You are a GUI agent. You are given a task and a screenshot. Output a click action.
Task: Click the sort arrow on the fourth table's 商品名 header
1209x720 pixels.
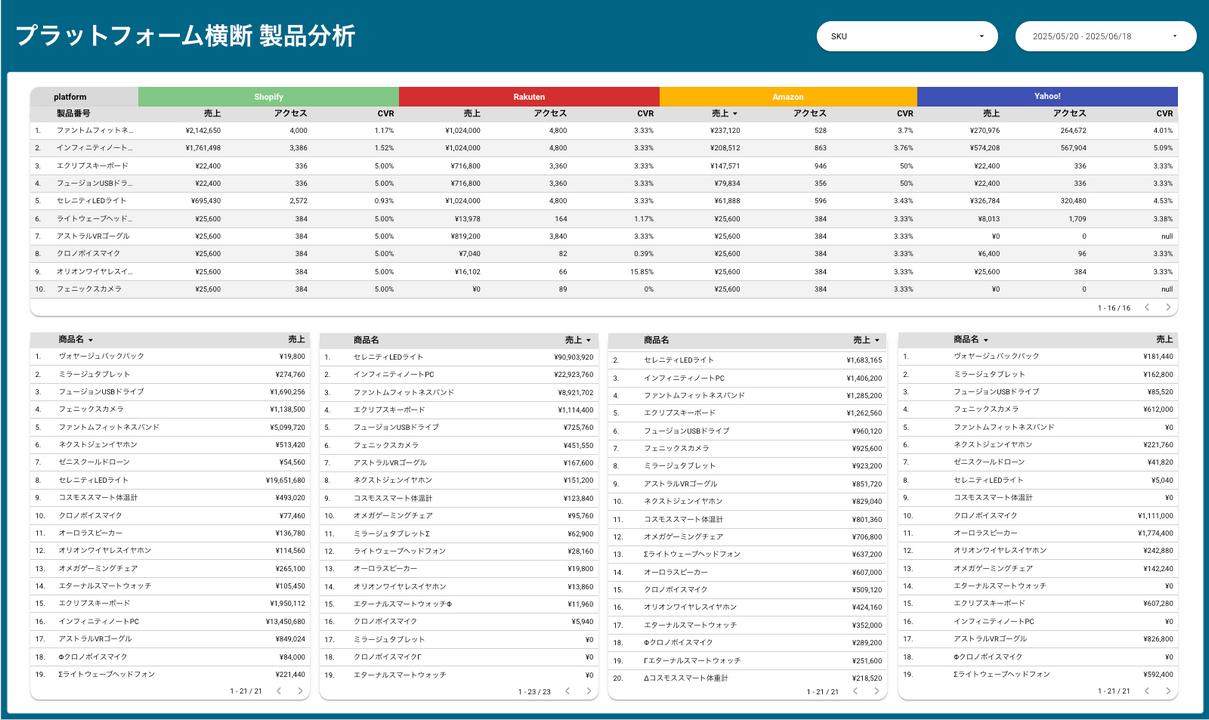[x=986, y=340]
